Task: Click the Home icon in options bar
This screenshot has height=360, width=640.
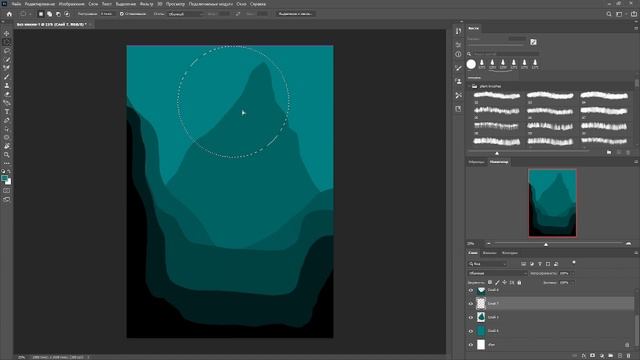Action: point(9,14)
